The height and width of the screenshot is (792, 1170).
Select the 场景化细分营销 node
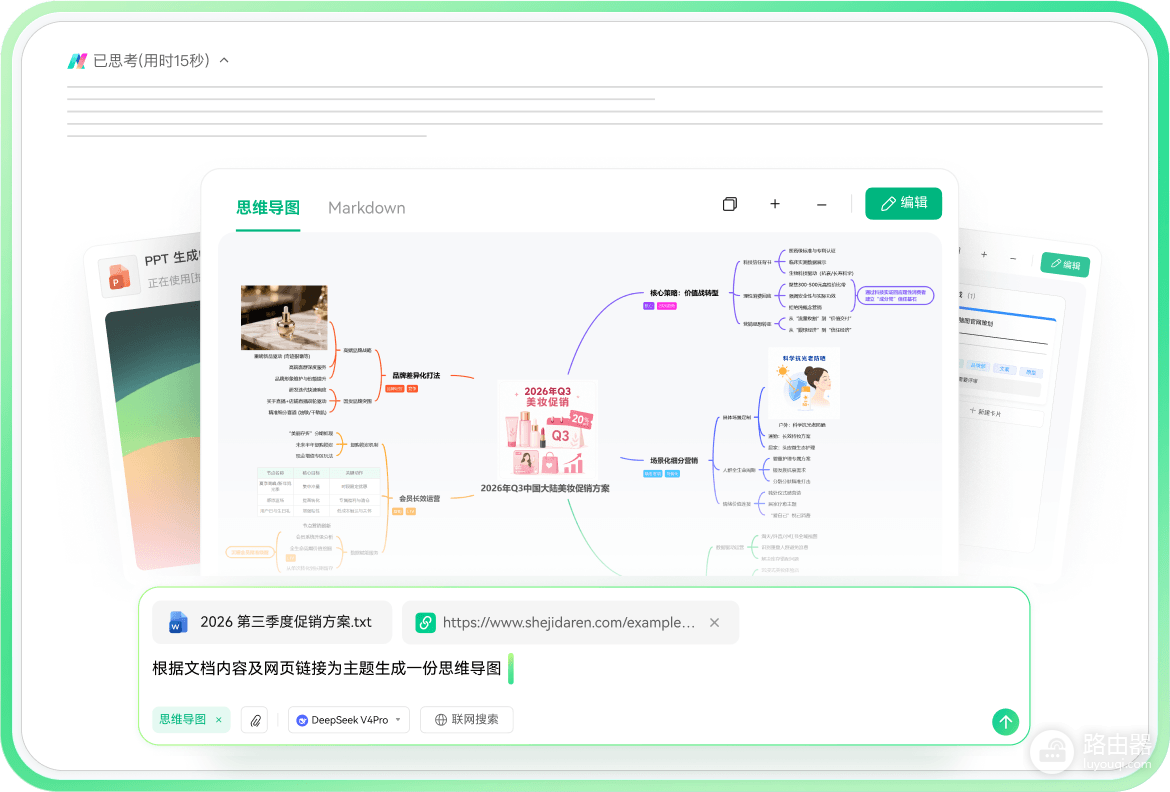(673, 461)
